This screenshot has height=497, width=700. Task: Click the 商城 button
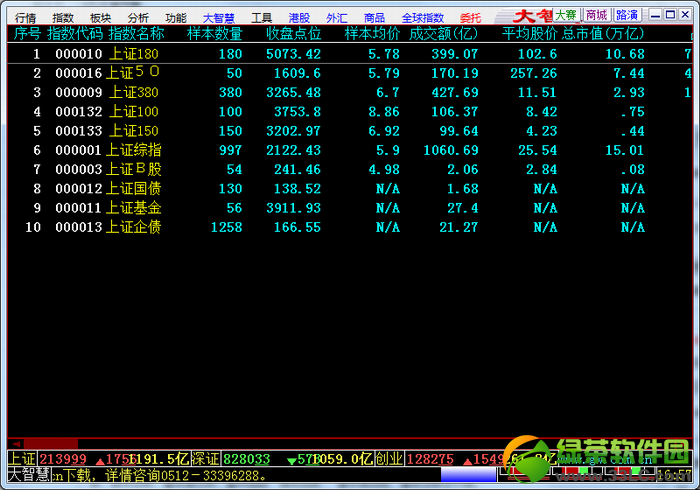point(597,15)
